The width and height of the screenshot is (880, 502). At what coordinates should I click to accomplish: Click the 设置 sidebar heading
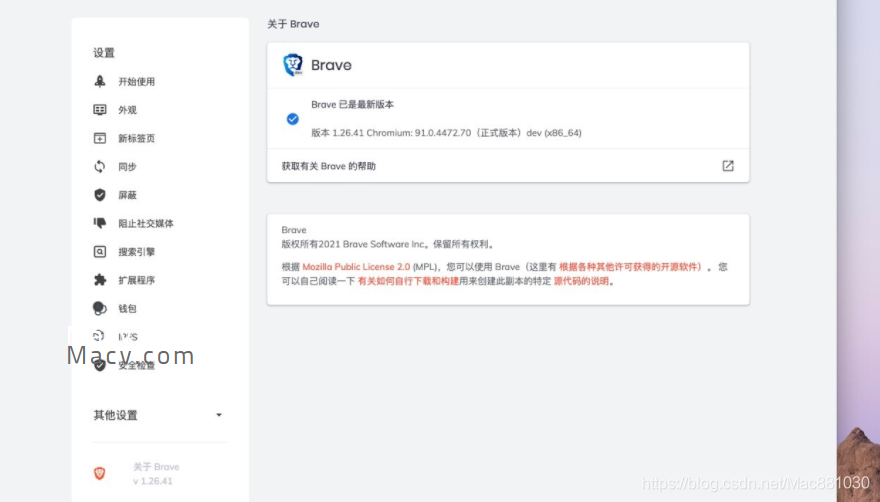104,53
